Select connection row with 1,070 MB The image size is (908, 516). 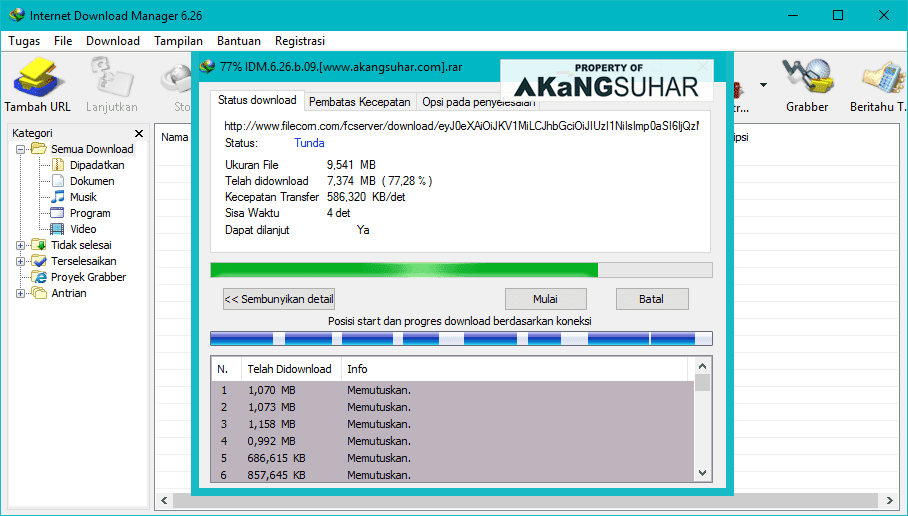point(453,390)
